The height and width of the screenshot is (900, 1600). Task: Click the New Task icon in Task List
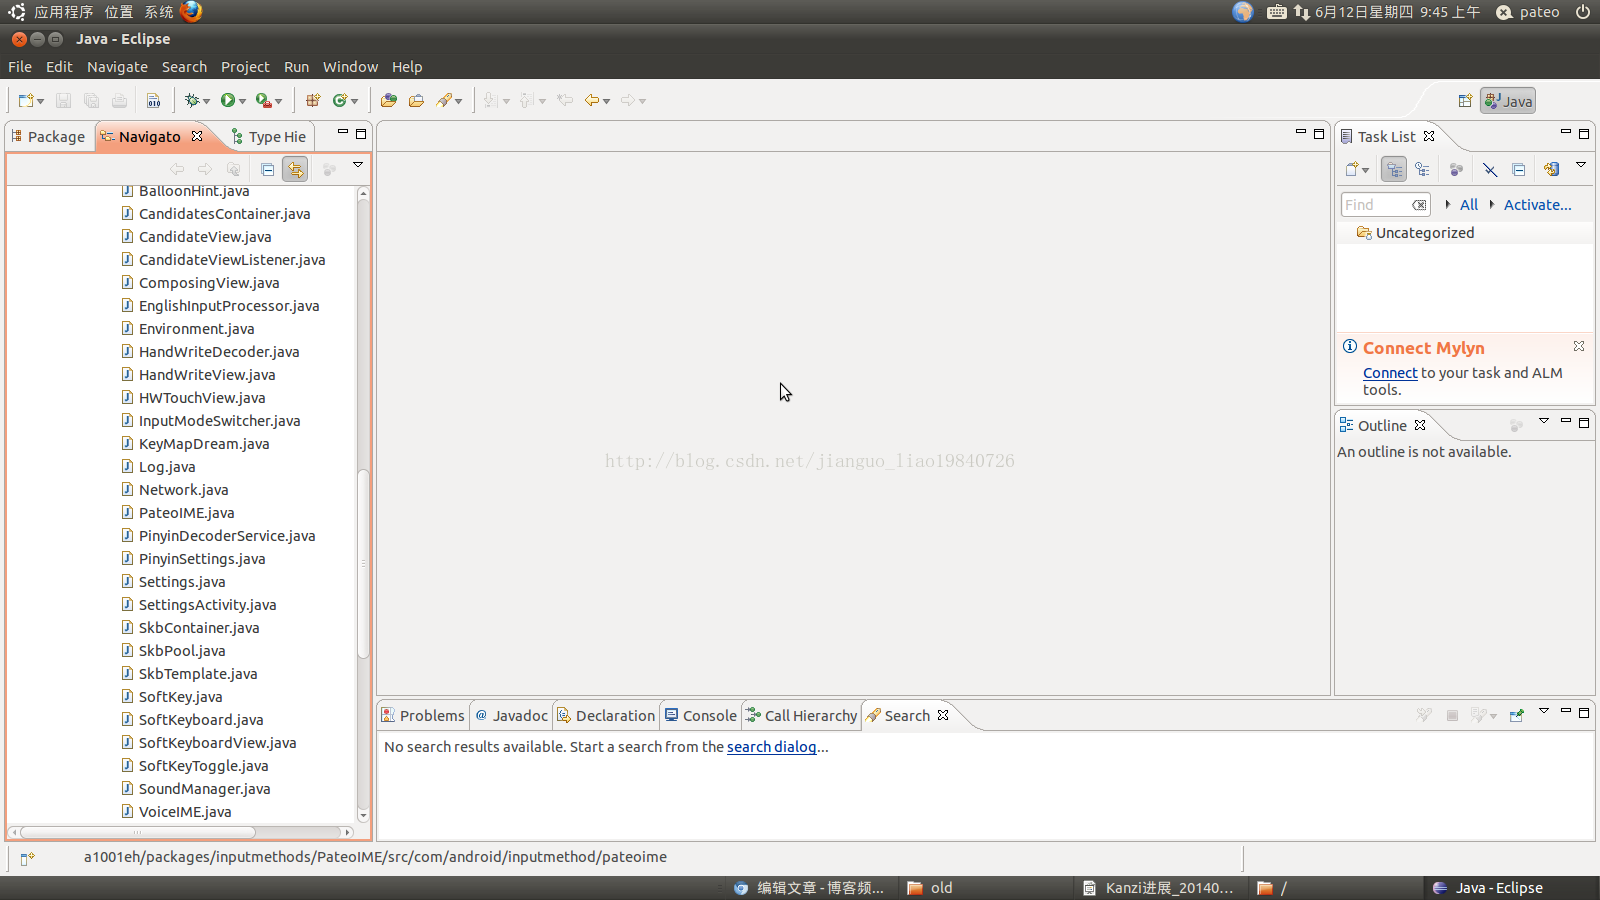1352,169
